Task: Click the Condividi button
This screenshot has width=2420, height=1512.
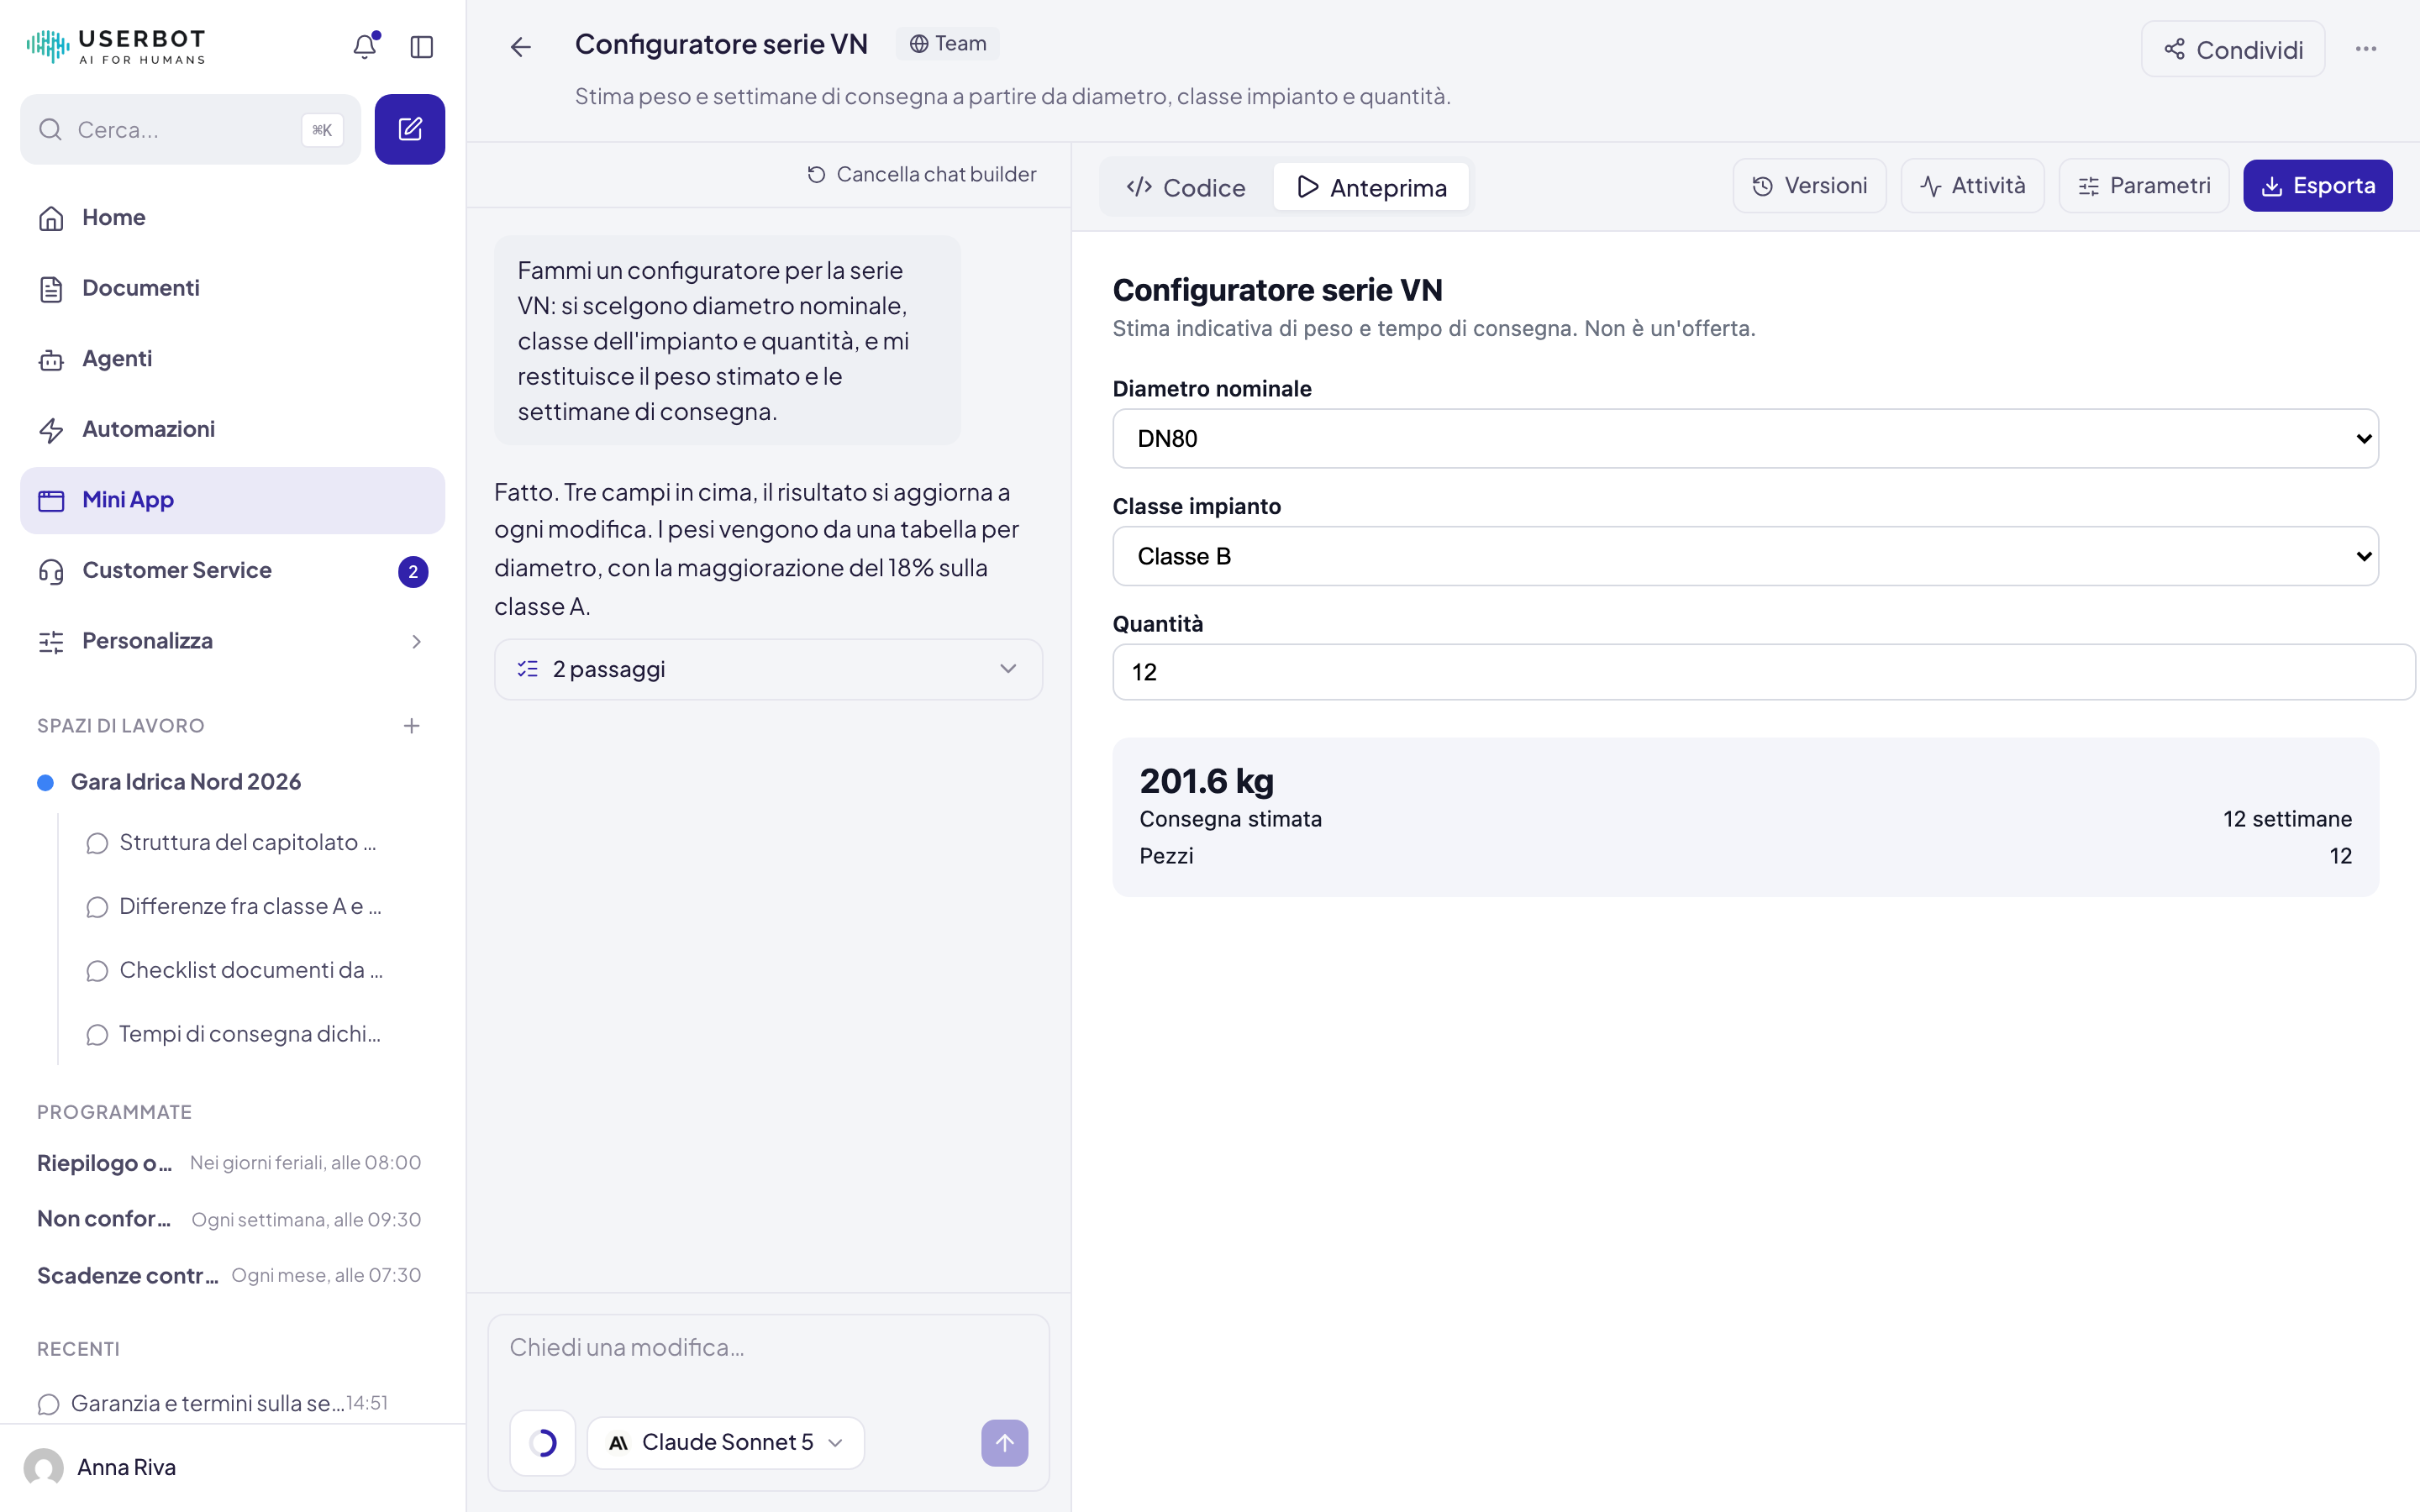Action: 2232,49
